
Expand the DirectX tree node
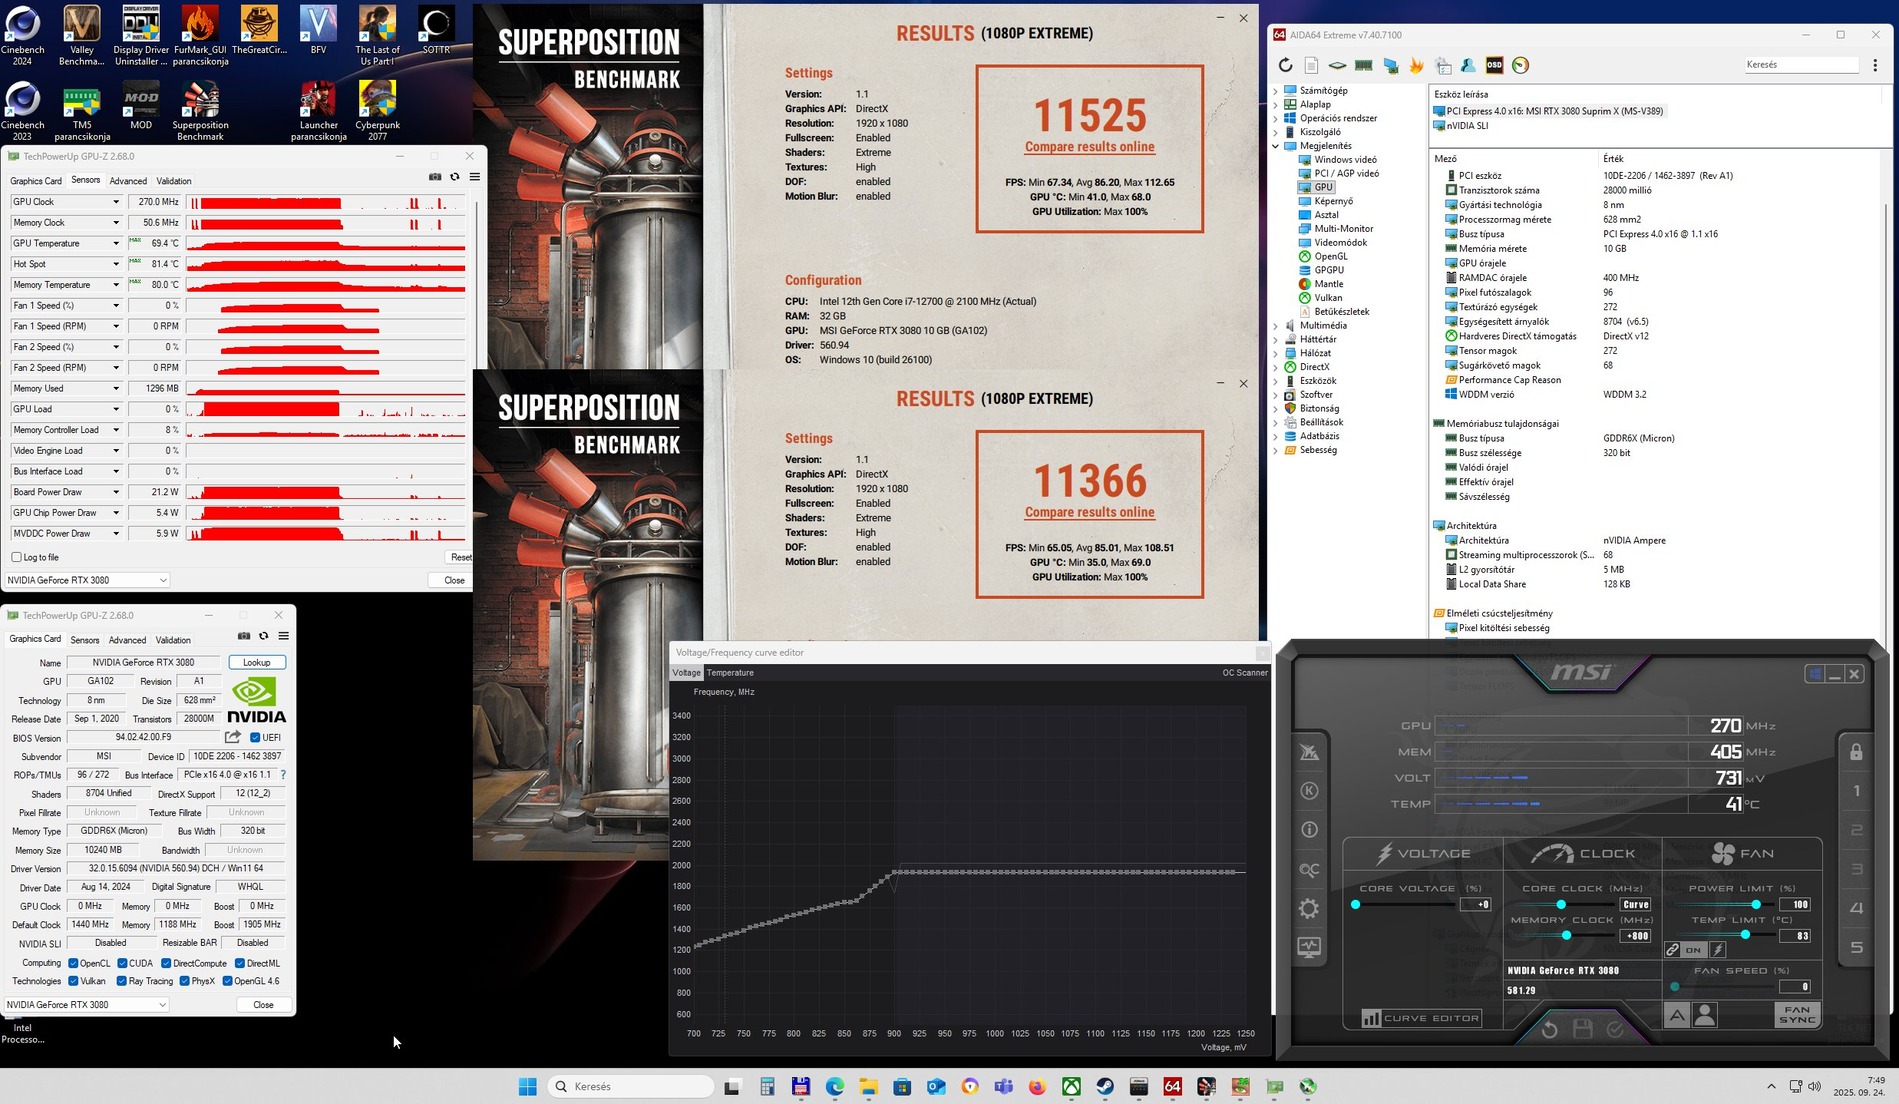click(x=1276, y=367)
